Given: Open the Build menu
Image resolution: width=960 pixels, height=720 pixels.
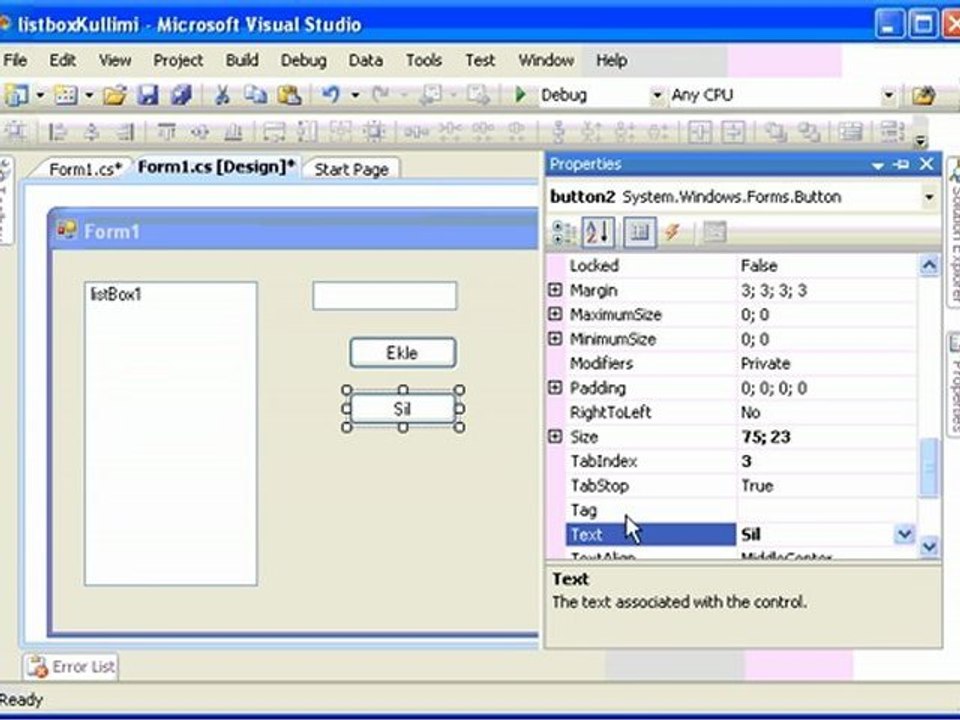Looking at the screenshot, I should pos(242,60).
